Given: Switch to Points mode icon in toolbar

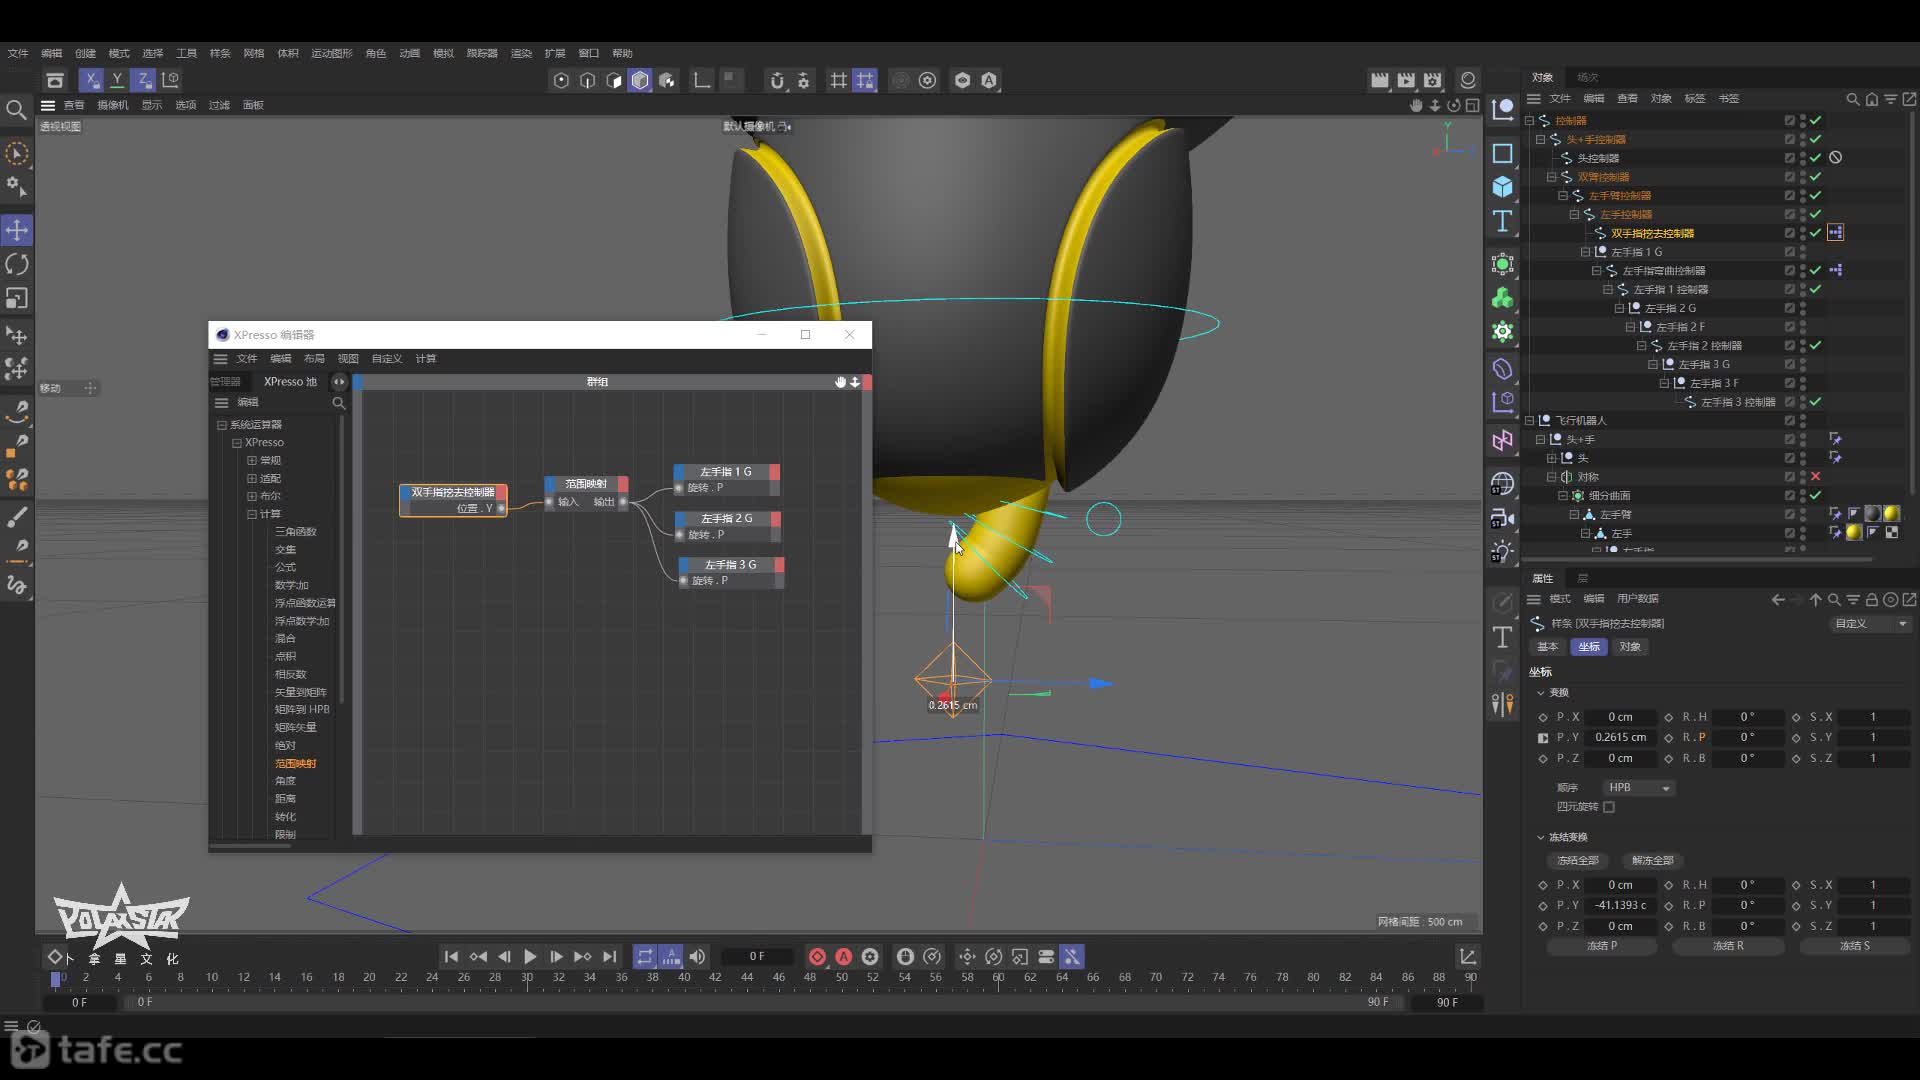Looking at the screenshot, I should point(561,81).
